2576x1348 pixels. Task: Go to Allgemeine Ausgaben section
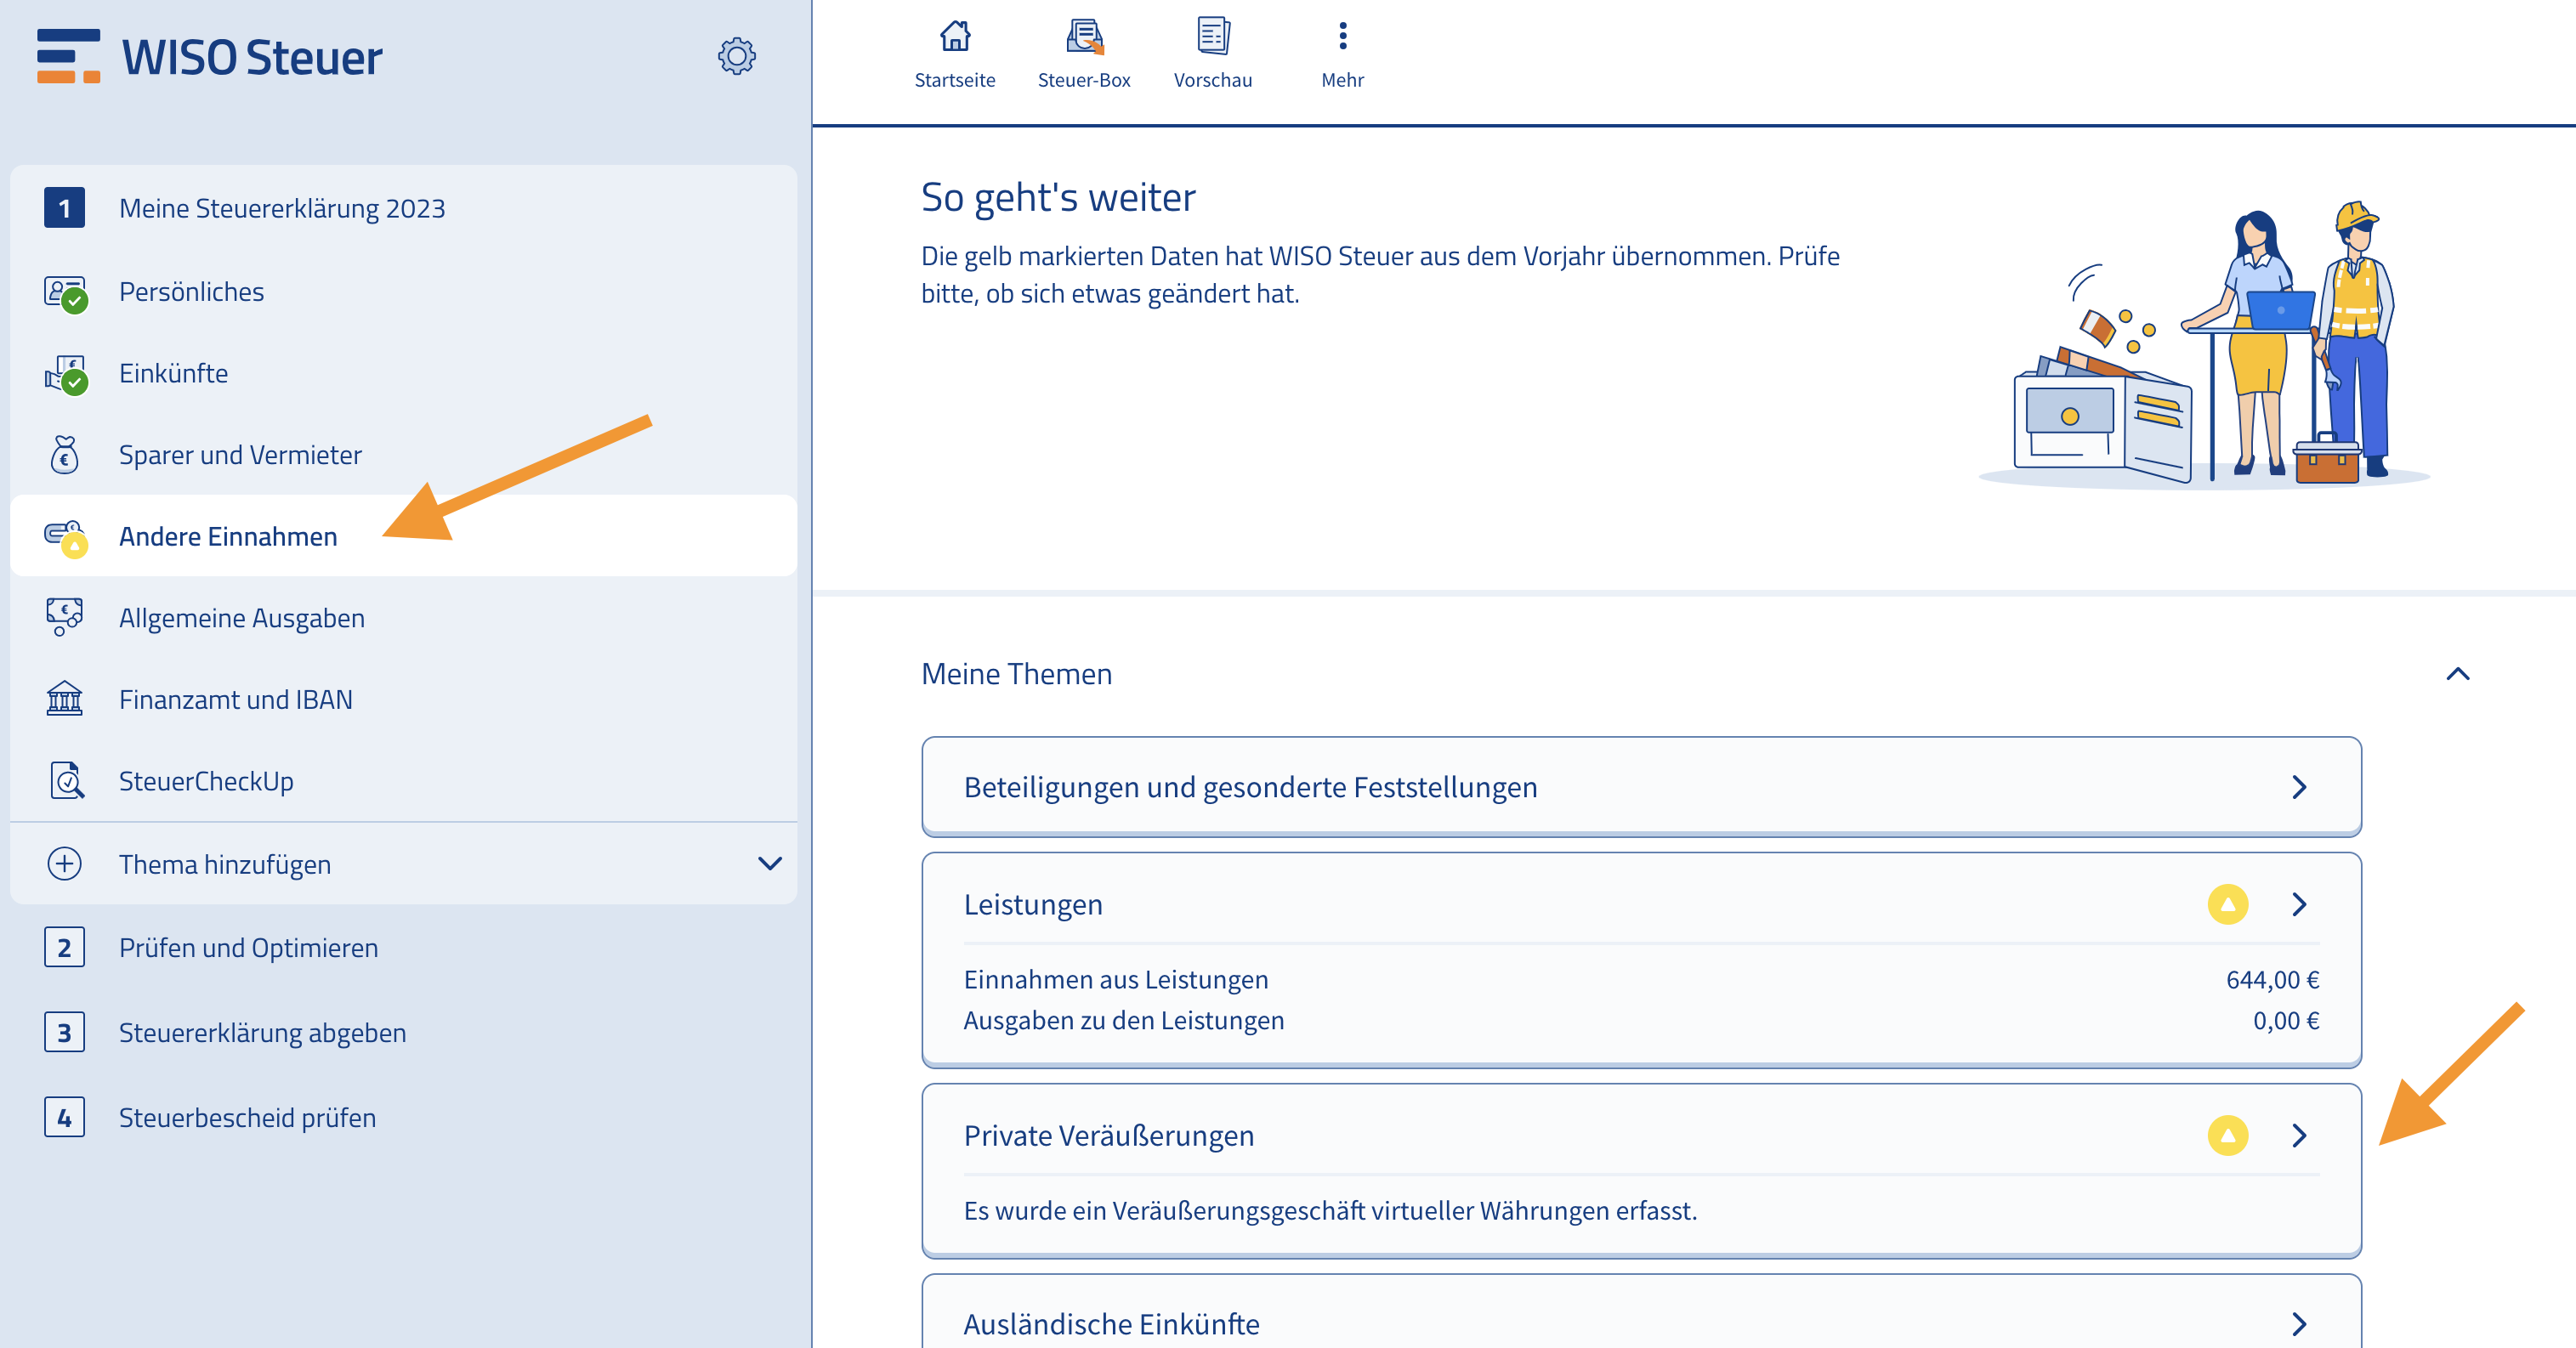(x=404, y=618)
